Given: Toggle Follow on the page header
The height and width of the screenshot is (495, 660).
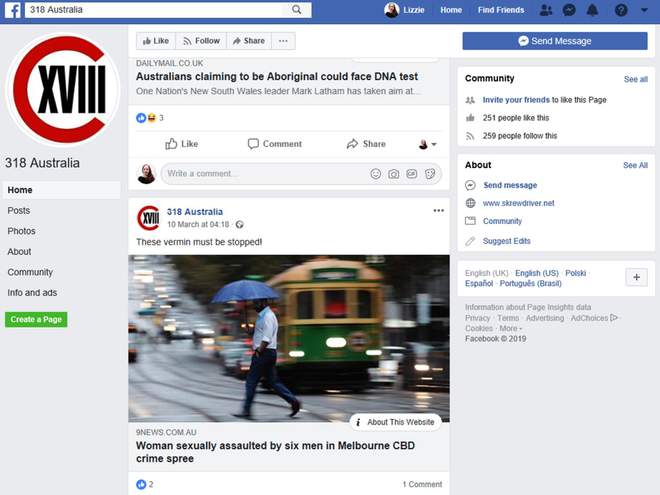Looking at the screenshot, I should [200, 41].
